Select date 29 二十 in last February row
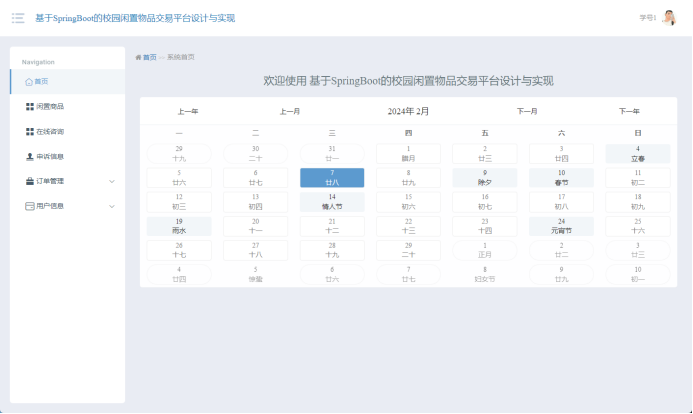693x414 pixels. 408,250
